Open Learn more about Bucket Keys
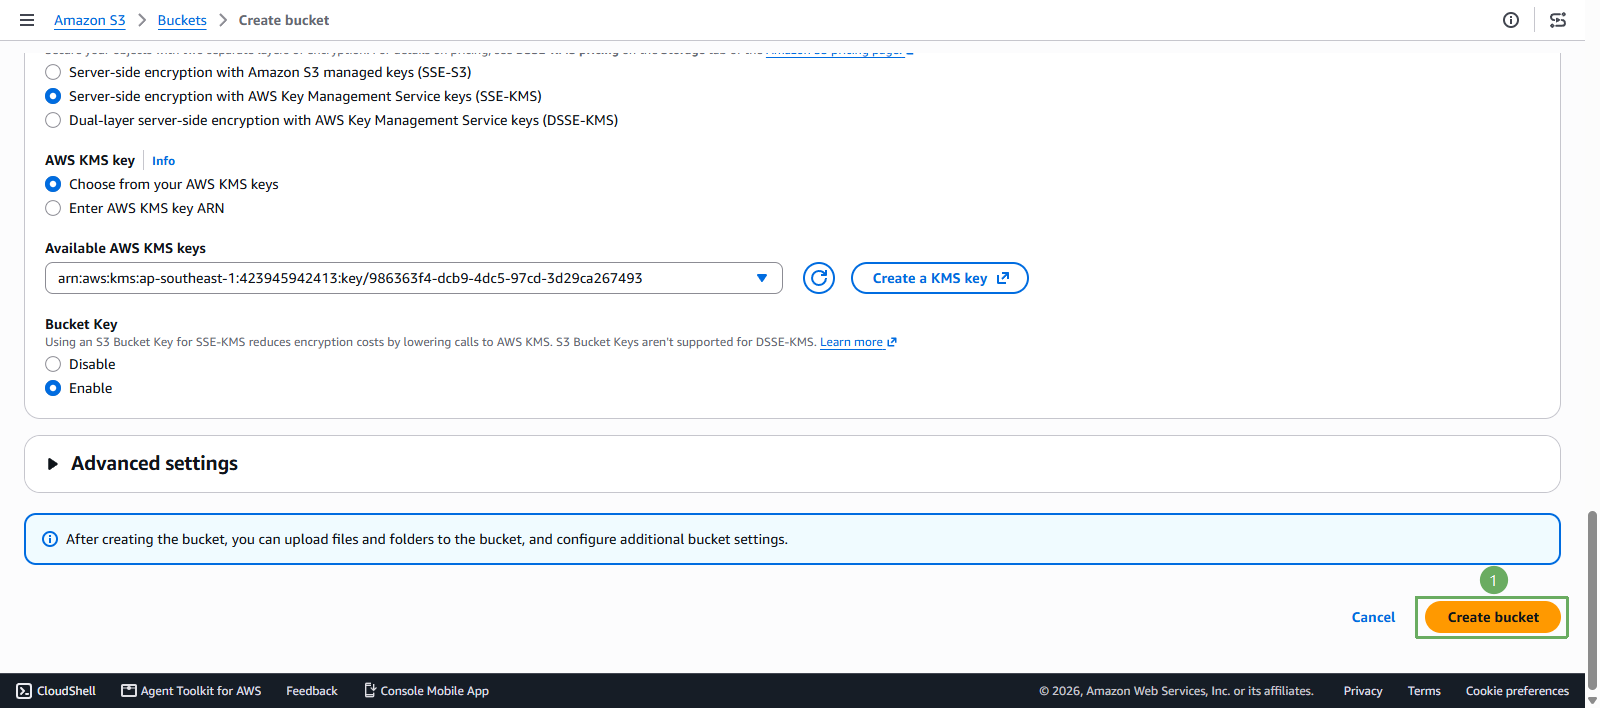The width and height of the screenshot is (1600, 708). 858,342
